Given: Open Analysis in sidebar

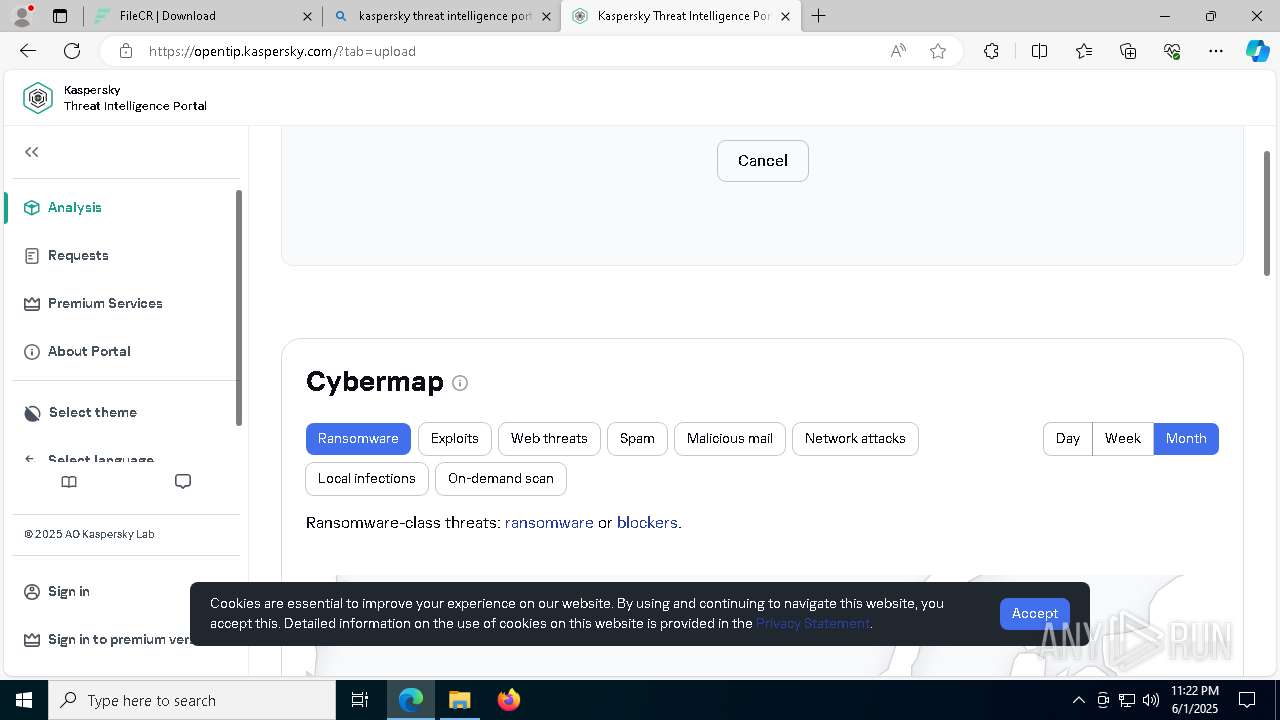Looking at the screenshot, I should click(x=75, y=207).
